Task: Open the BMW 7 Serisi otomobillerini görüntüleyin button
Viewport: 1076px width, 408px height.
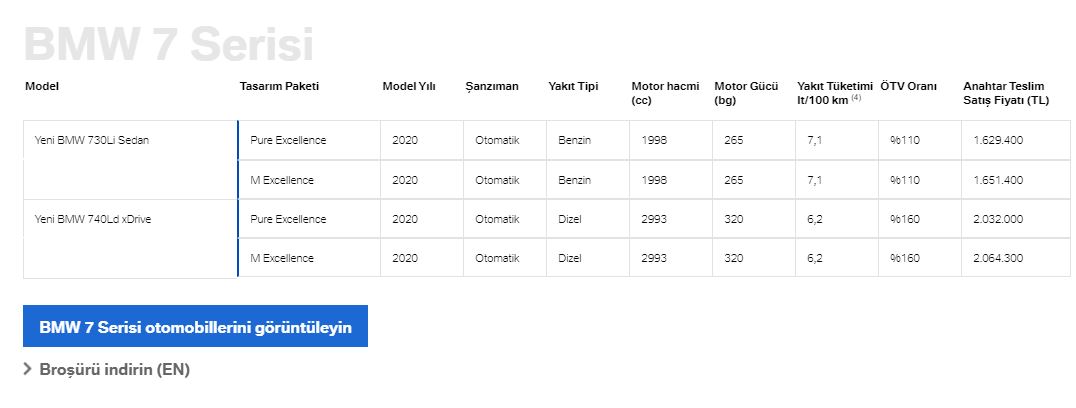Action: (x=196, y=326)
